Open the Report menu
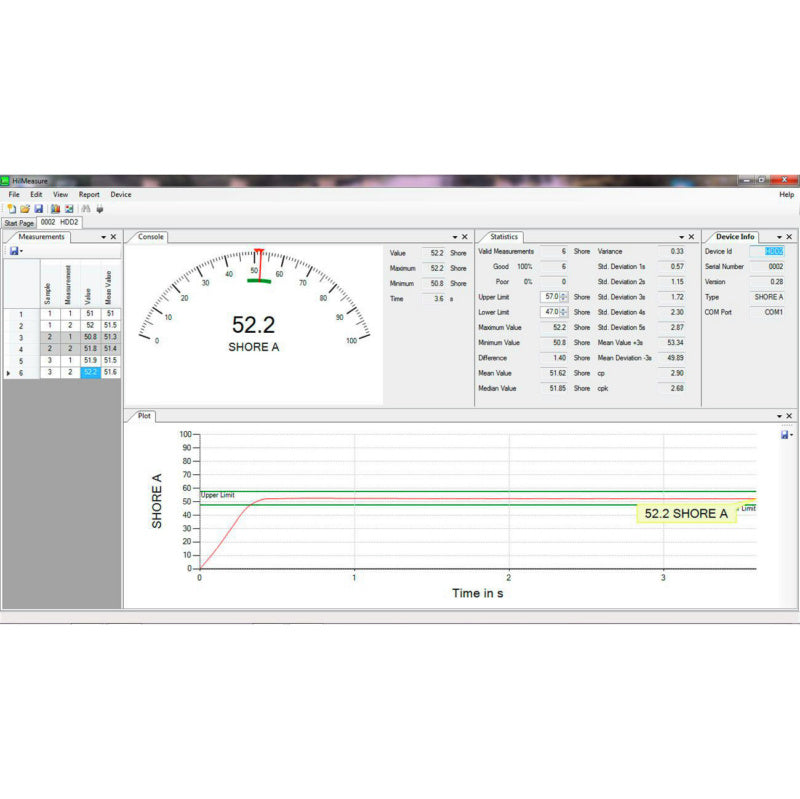This screenshot has height=799, width=800. click(x=89, y=194)
